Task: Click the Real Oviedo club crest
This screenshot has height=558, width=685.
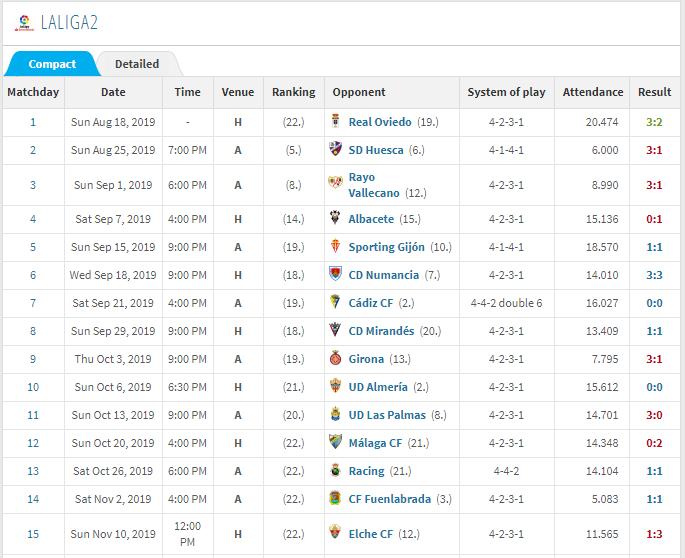Action: (x=336, y=121)
